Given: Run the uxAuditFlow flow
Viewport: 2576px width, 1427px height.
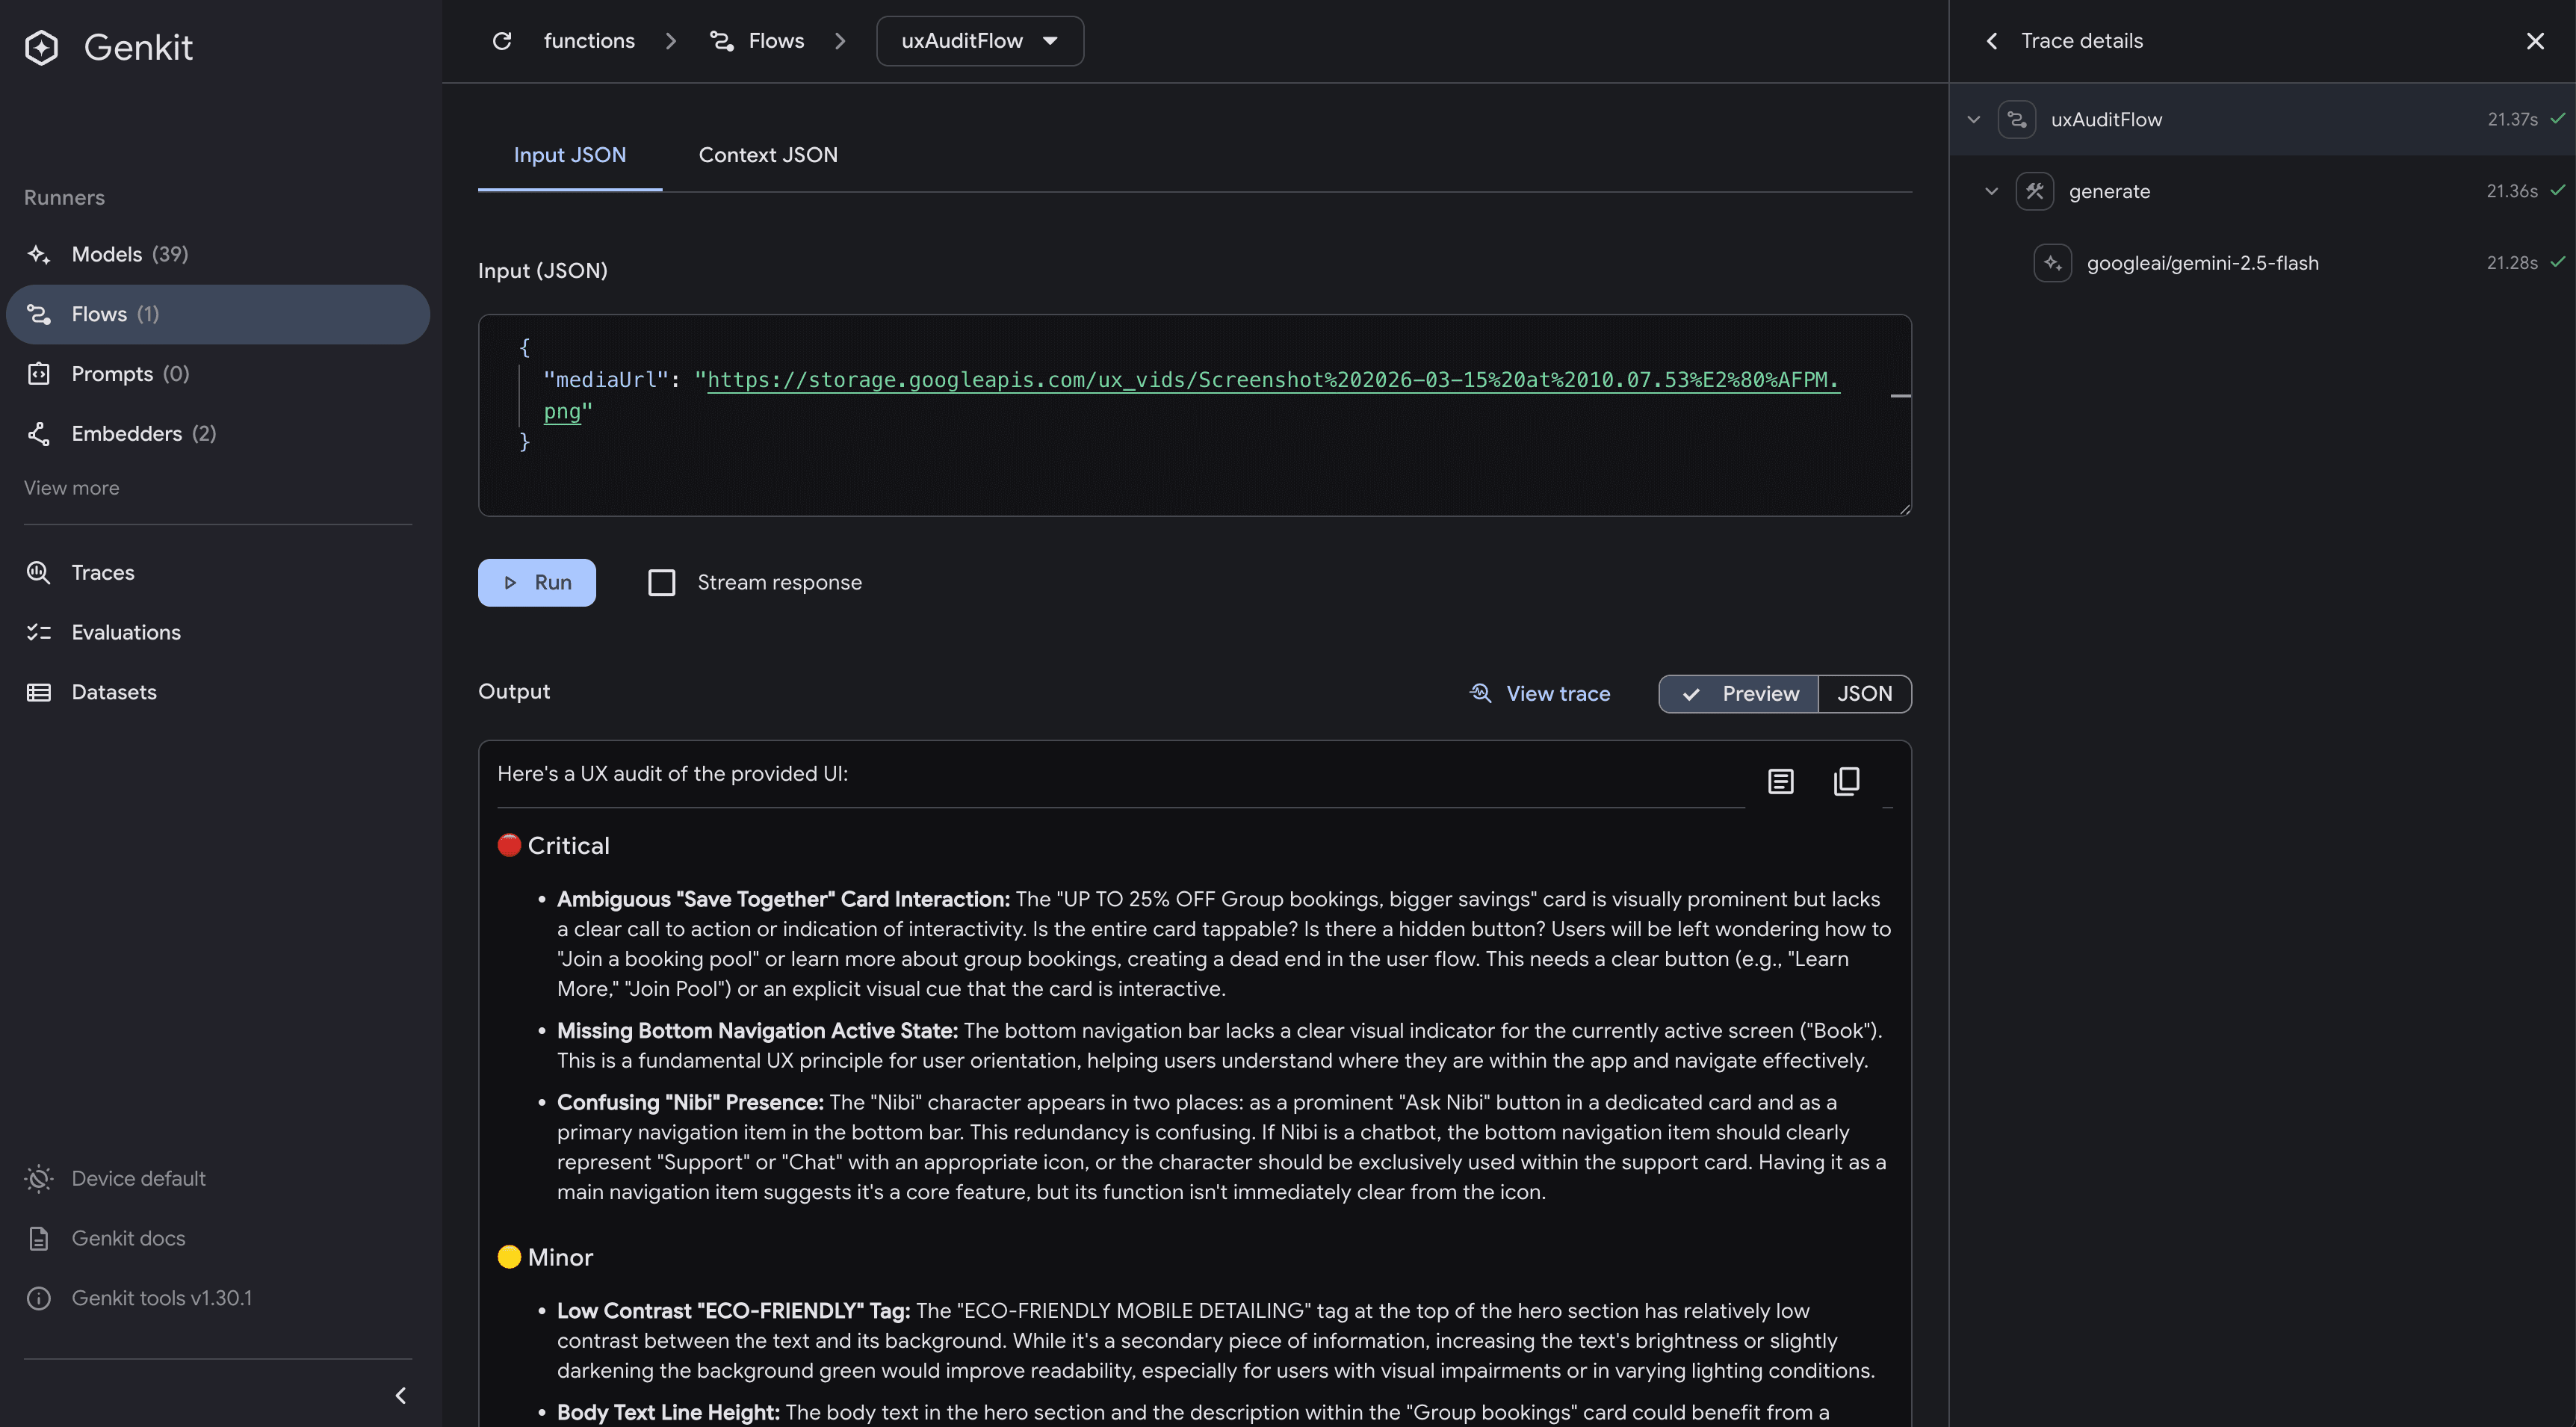Looking at the screenshot, I should (x=537, y=582).
